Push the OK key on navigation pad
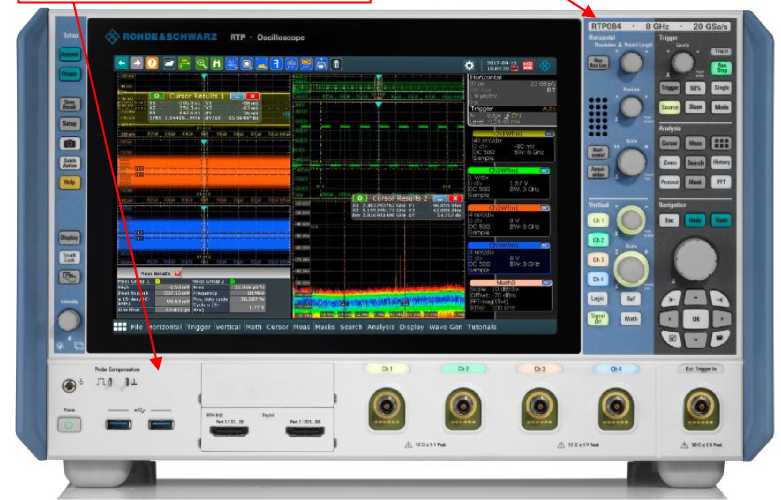The image size is (781, 500). point(695,319)
